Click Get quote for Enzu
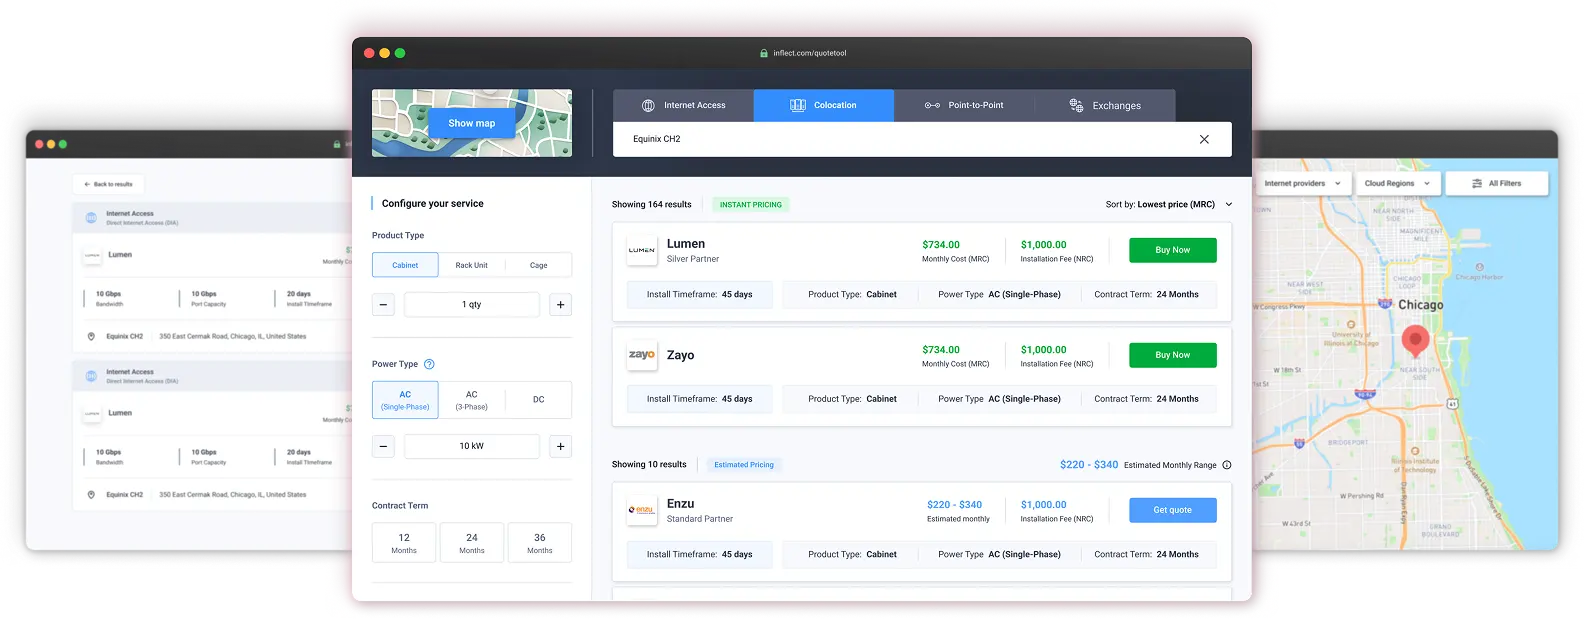The width and height of the screenshot is (1584, 619). 1173,510
